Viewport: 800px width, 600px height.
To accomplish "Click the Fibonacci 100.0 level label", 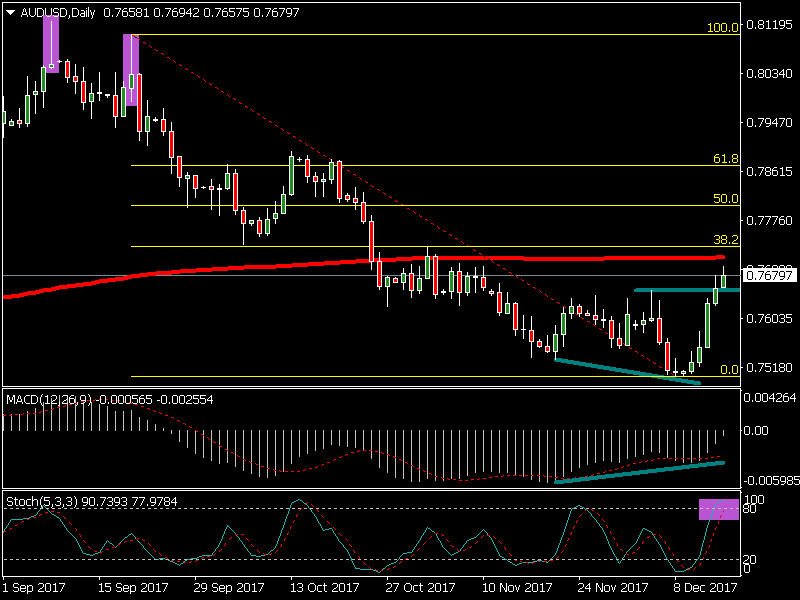I will [x=722, y=28].
